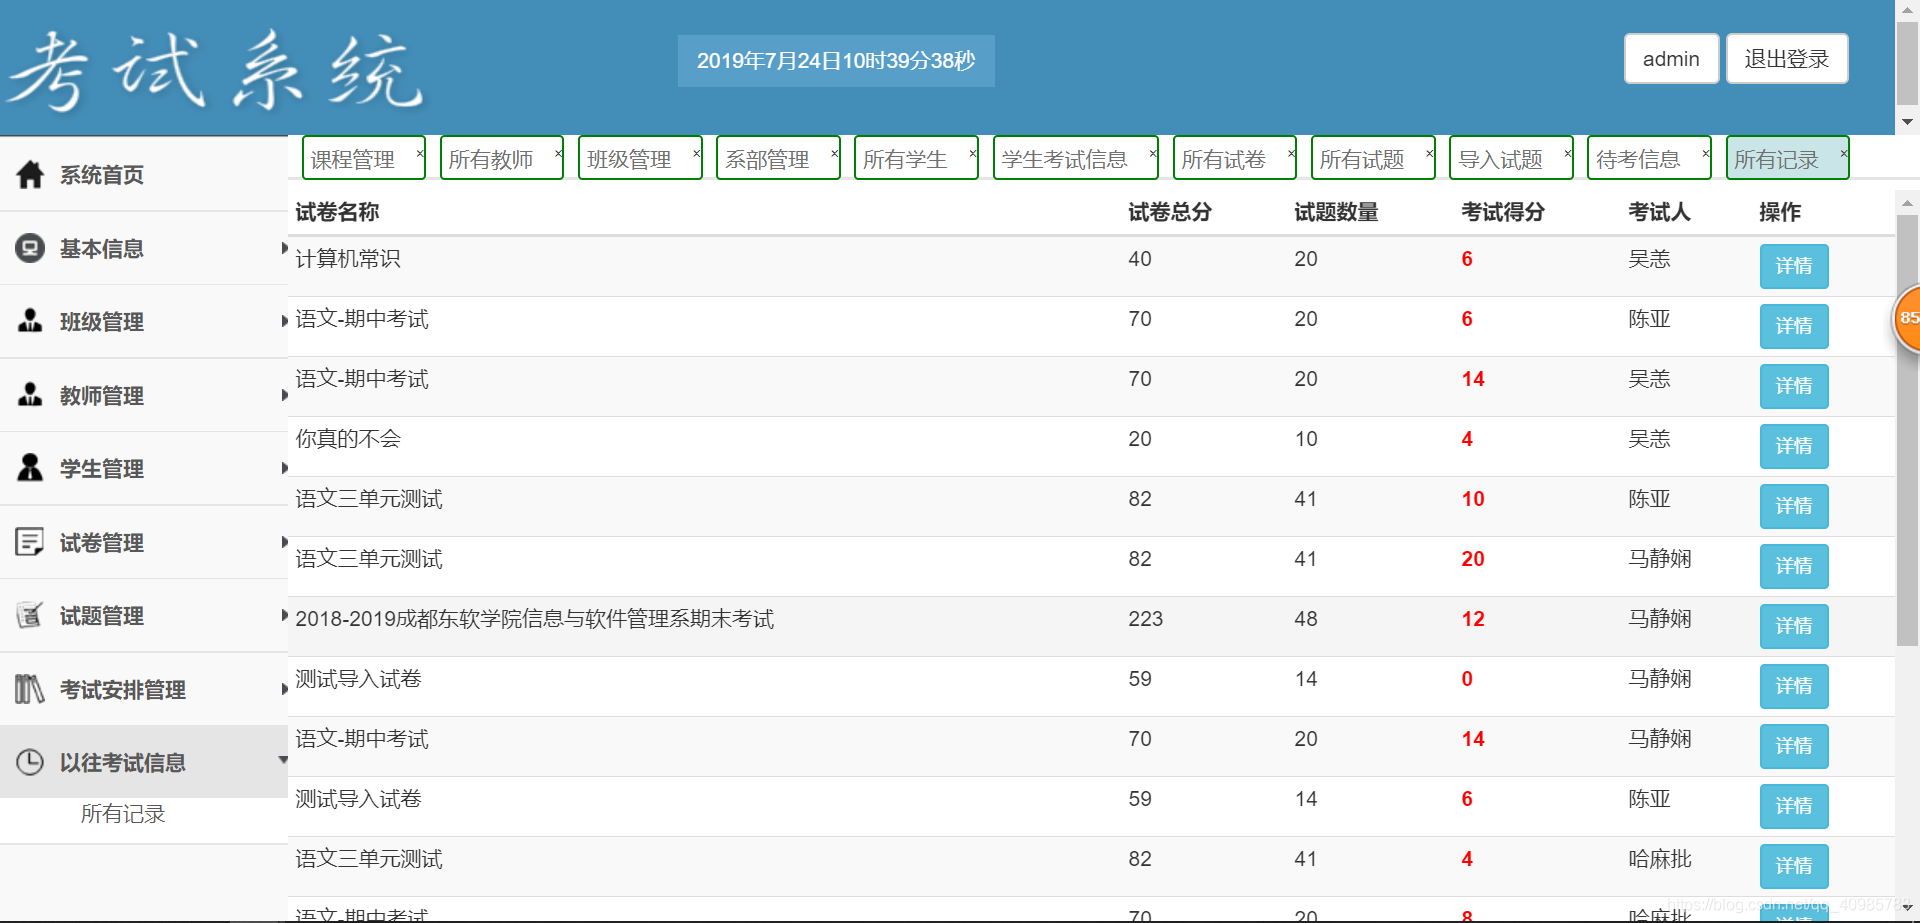Viewport: 1920px width, 923px height.
Task: Expand the 考试安排管理 sidebar arrow
Action: 284,689
